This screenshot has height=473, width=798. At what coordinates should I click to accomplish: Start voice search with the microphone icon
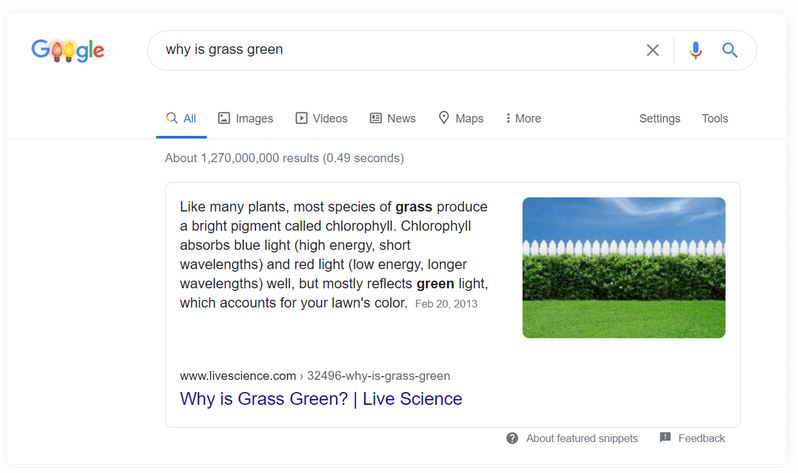[696, 50]
